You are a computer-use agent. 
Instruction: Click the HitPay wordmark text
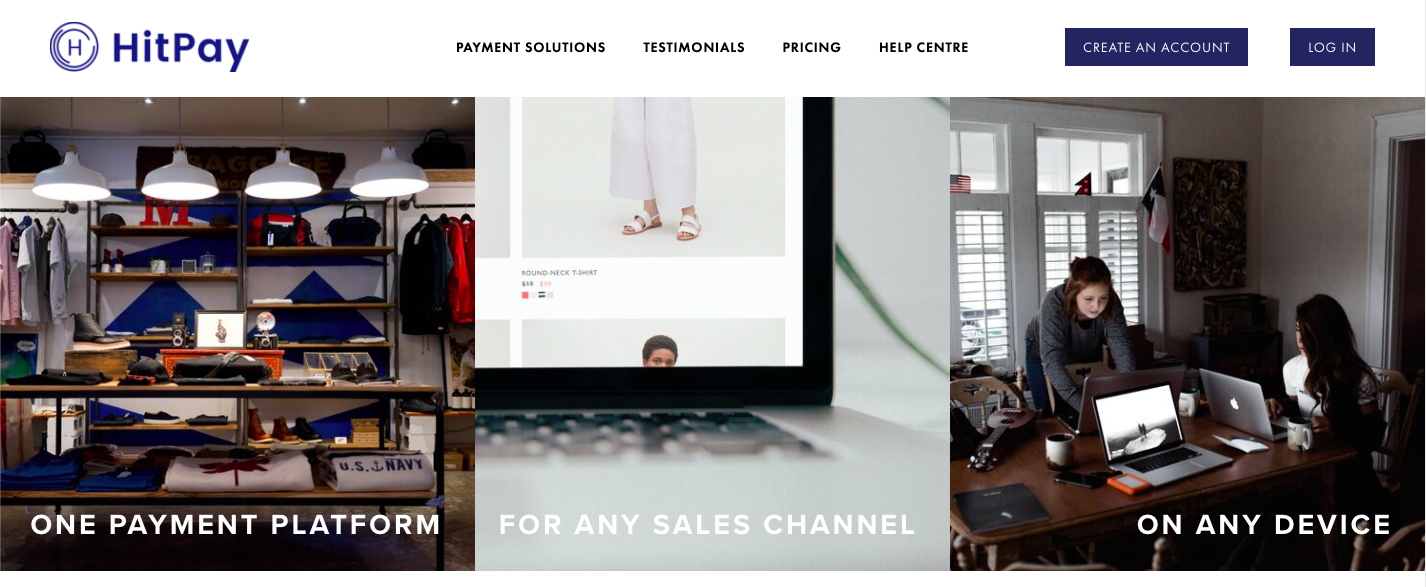pos(180,48)
